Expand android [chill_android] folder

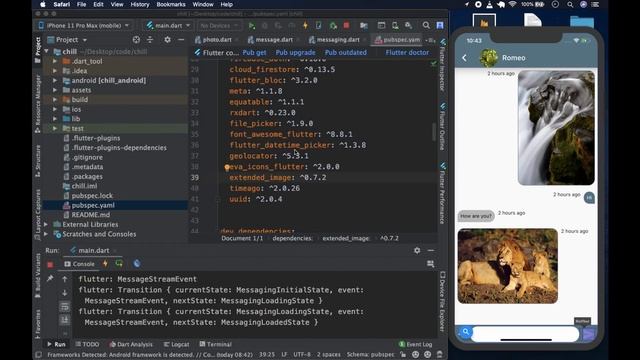55,80
